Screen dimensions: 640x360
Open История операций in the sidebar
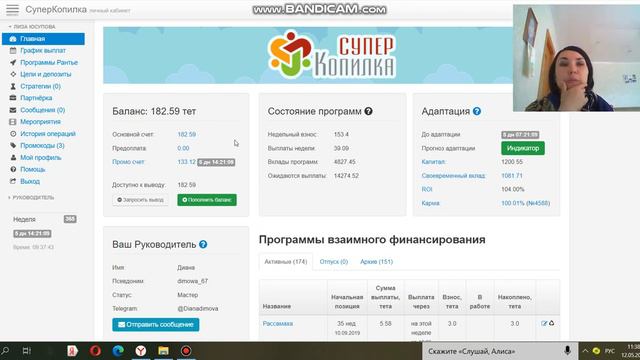(48, 133)
